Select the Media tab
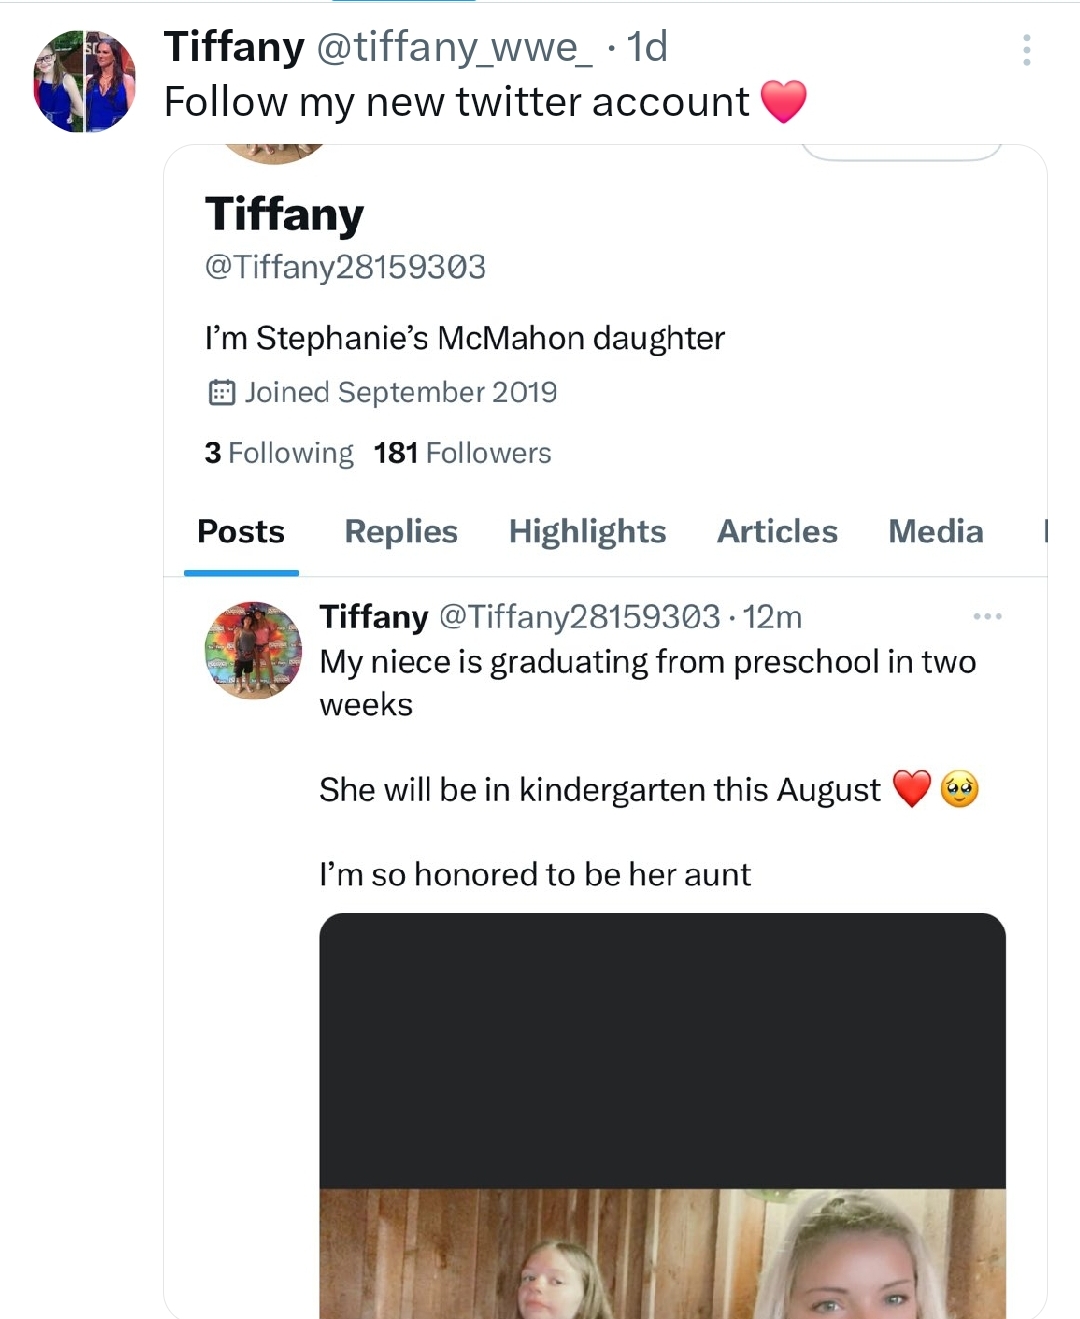Screen dimensions: 1080x1319 click(x=935, y=531)
